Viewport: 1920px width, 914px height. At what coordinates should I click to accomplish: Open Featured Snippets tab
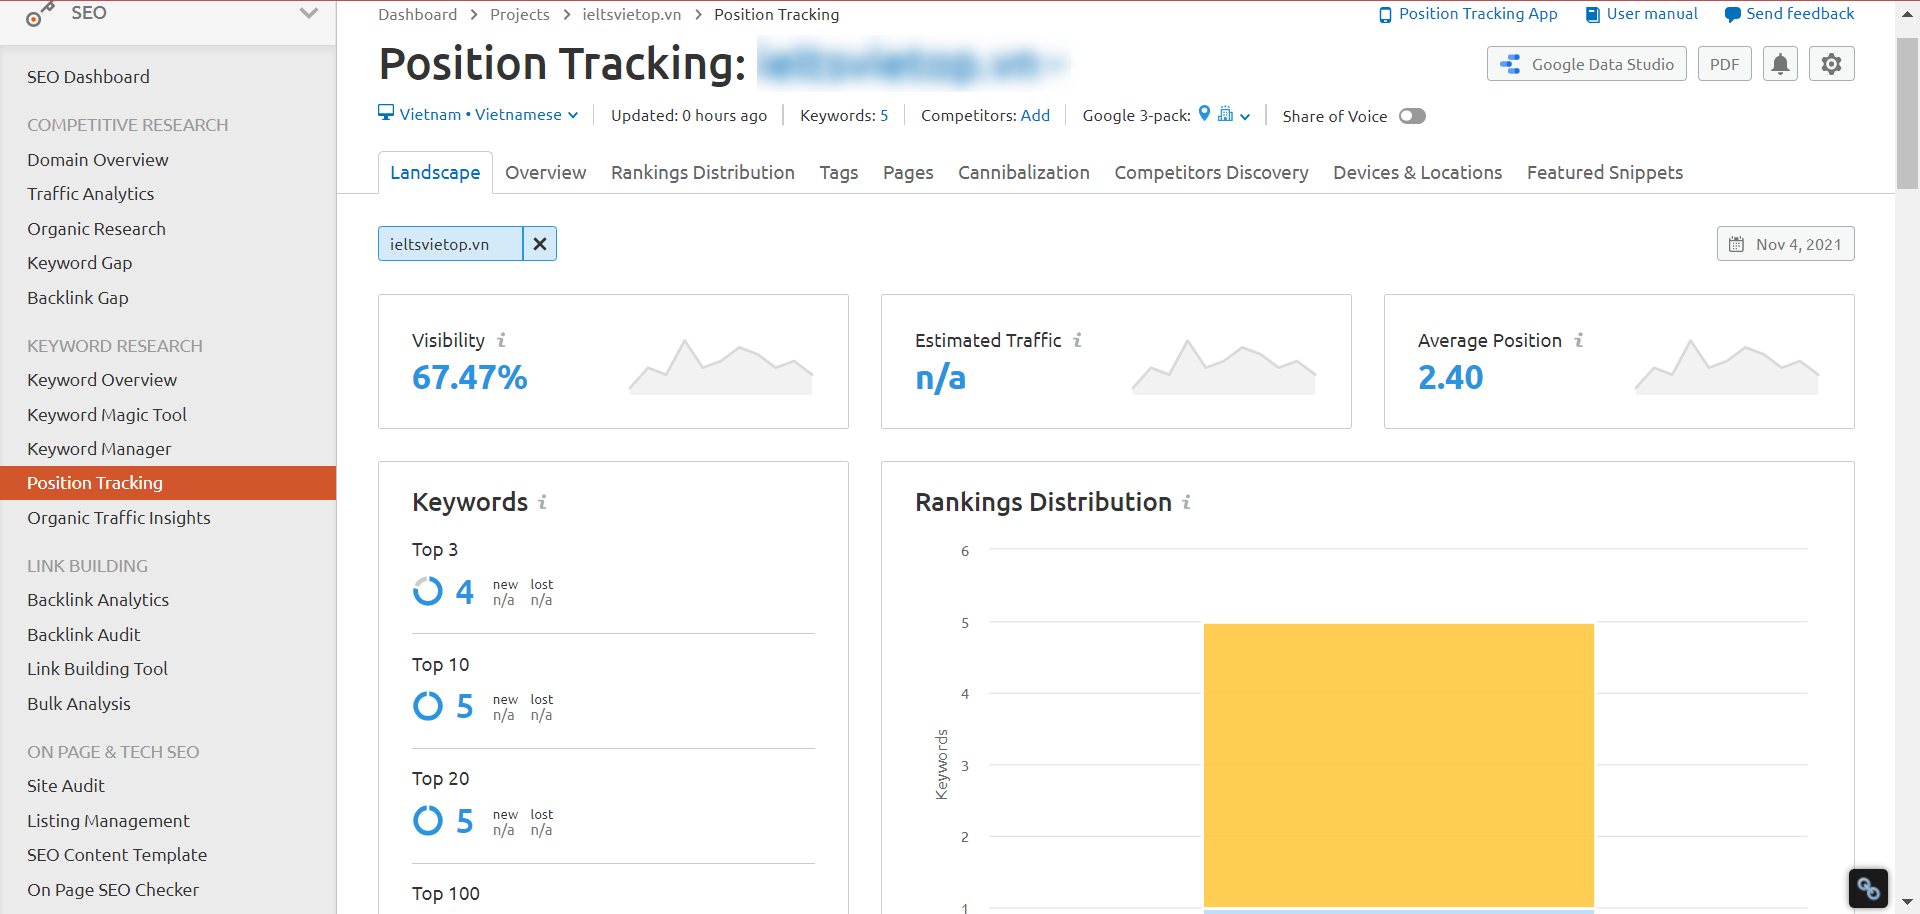coord(1605,173)
